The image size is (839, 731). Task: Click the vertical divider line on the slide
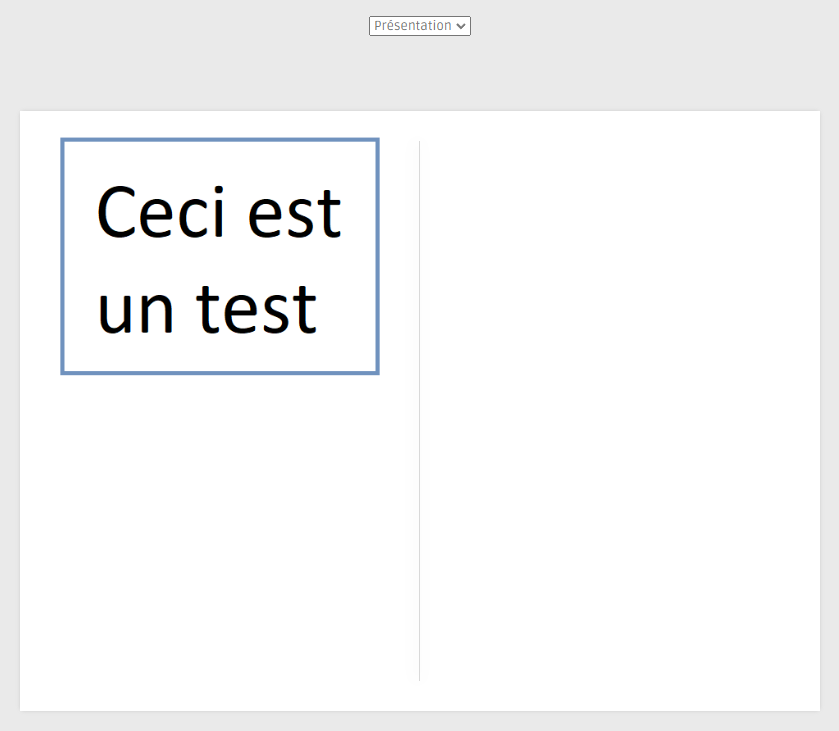pyautogui.click(x=420, y=411)
